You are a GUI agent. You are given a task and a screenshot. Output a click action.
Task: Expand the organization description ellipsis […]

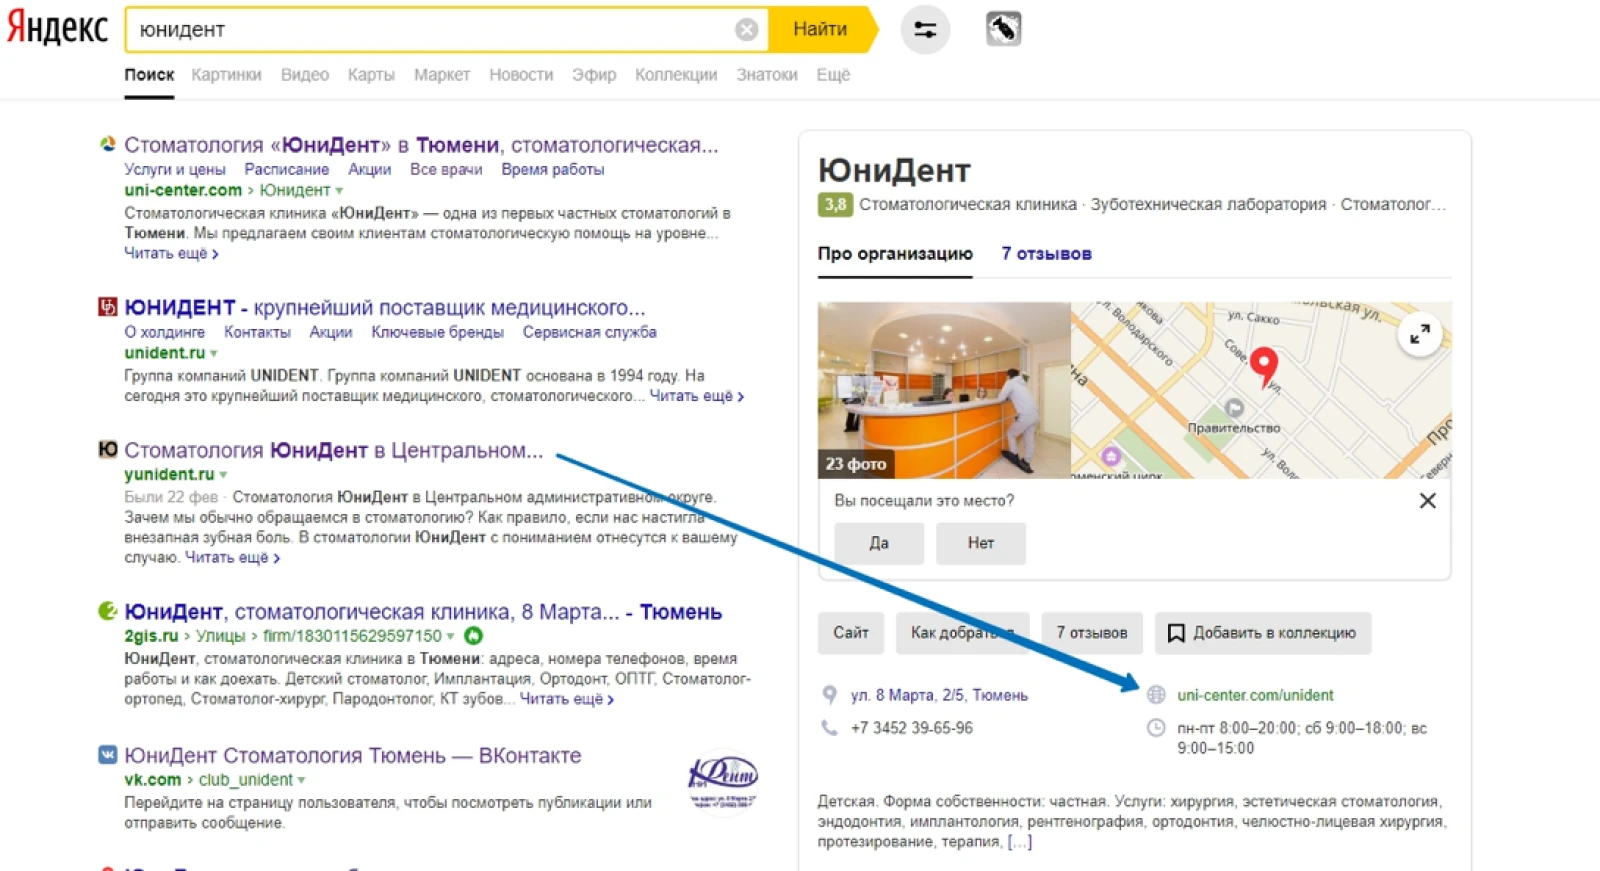coord(1019,842)
